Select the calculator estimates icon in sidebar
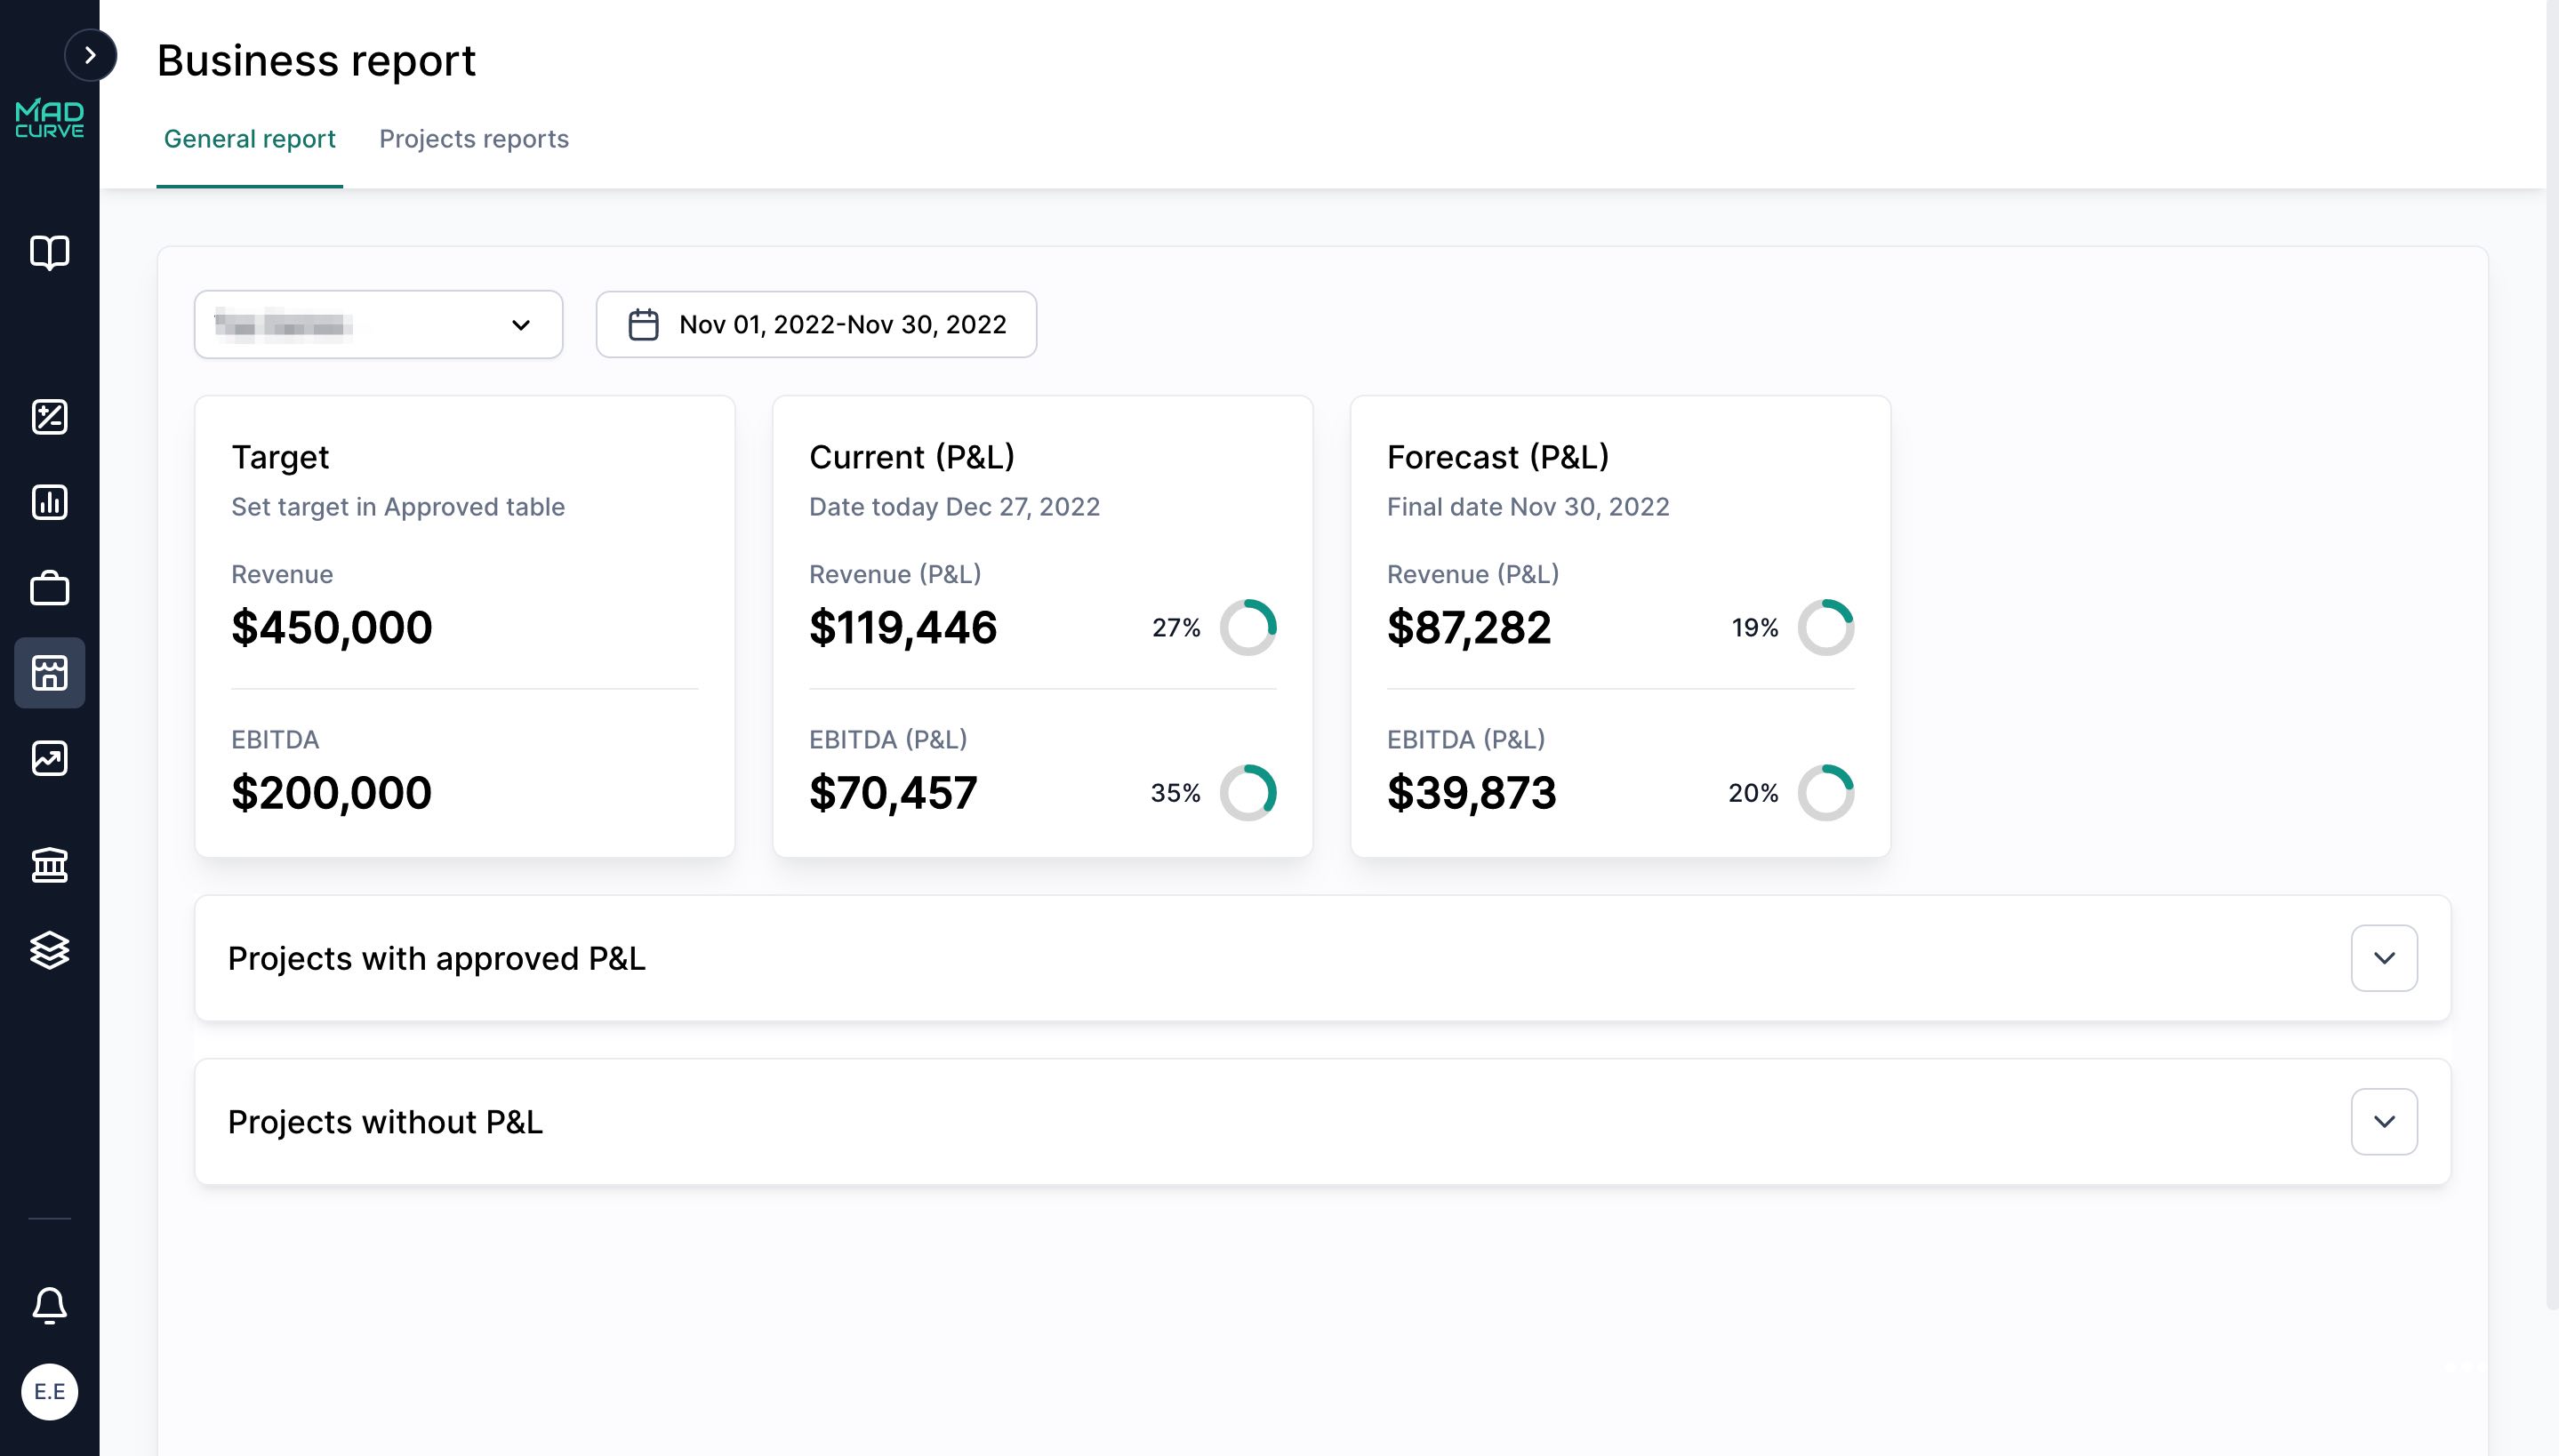Viewport: 2559px width, 1456px height. [x=50, y=417]
